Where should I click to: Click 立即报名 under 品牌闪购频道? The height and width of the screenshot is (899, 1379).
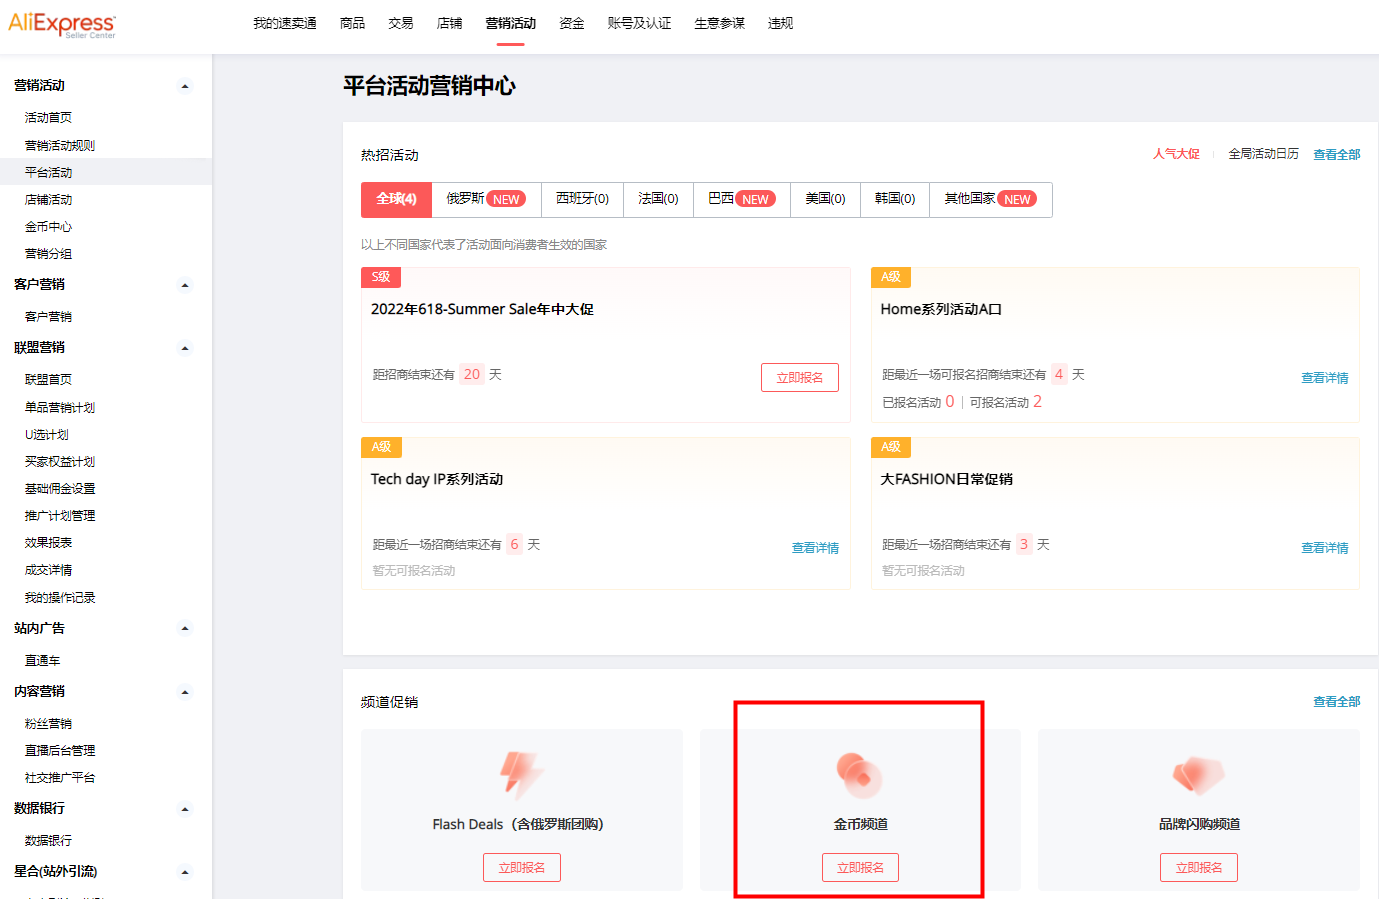click(1199, 867)
